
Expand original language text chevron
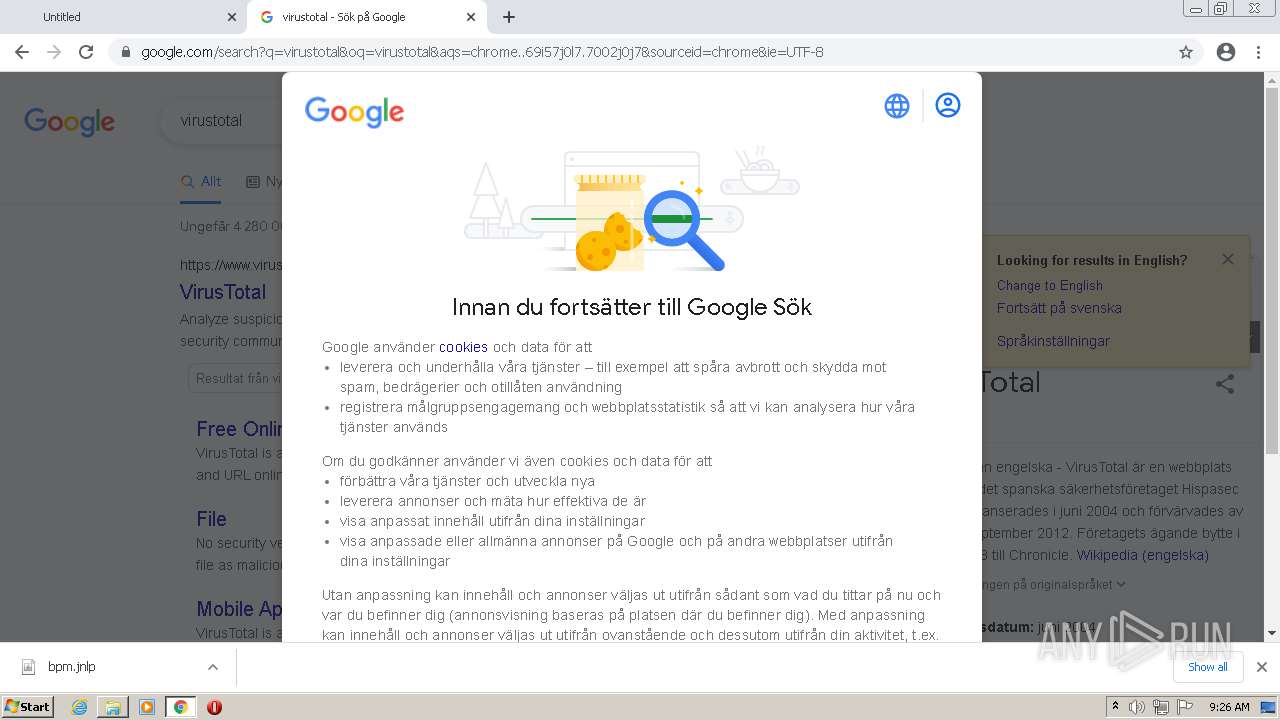pos(1121,584)
